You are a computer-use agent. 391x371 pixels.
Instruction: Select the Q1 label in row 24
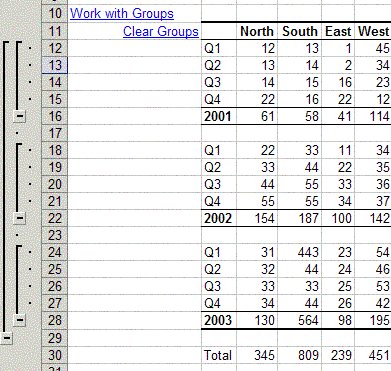pyautogui.click(x=219, y=252)
